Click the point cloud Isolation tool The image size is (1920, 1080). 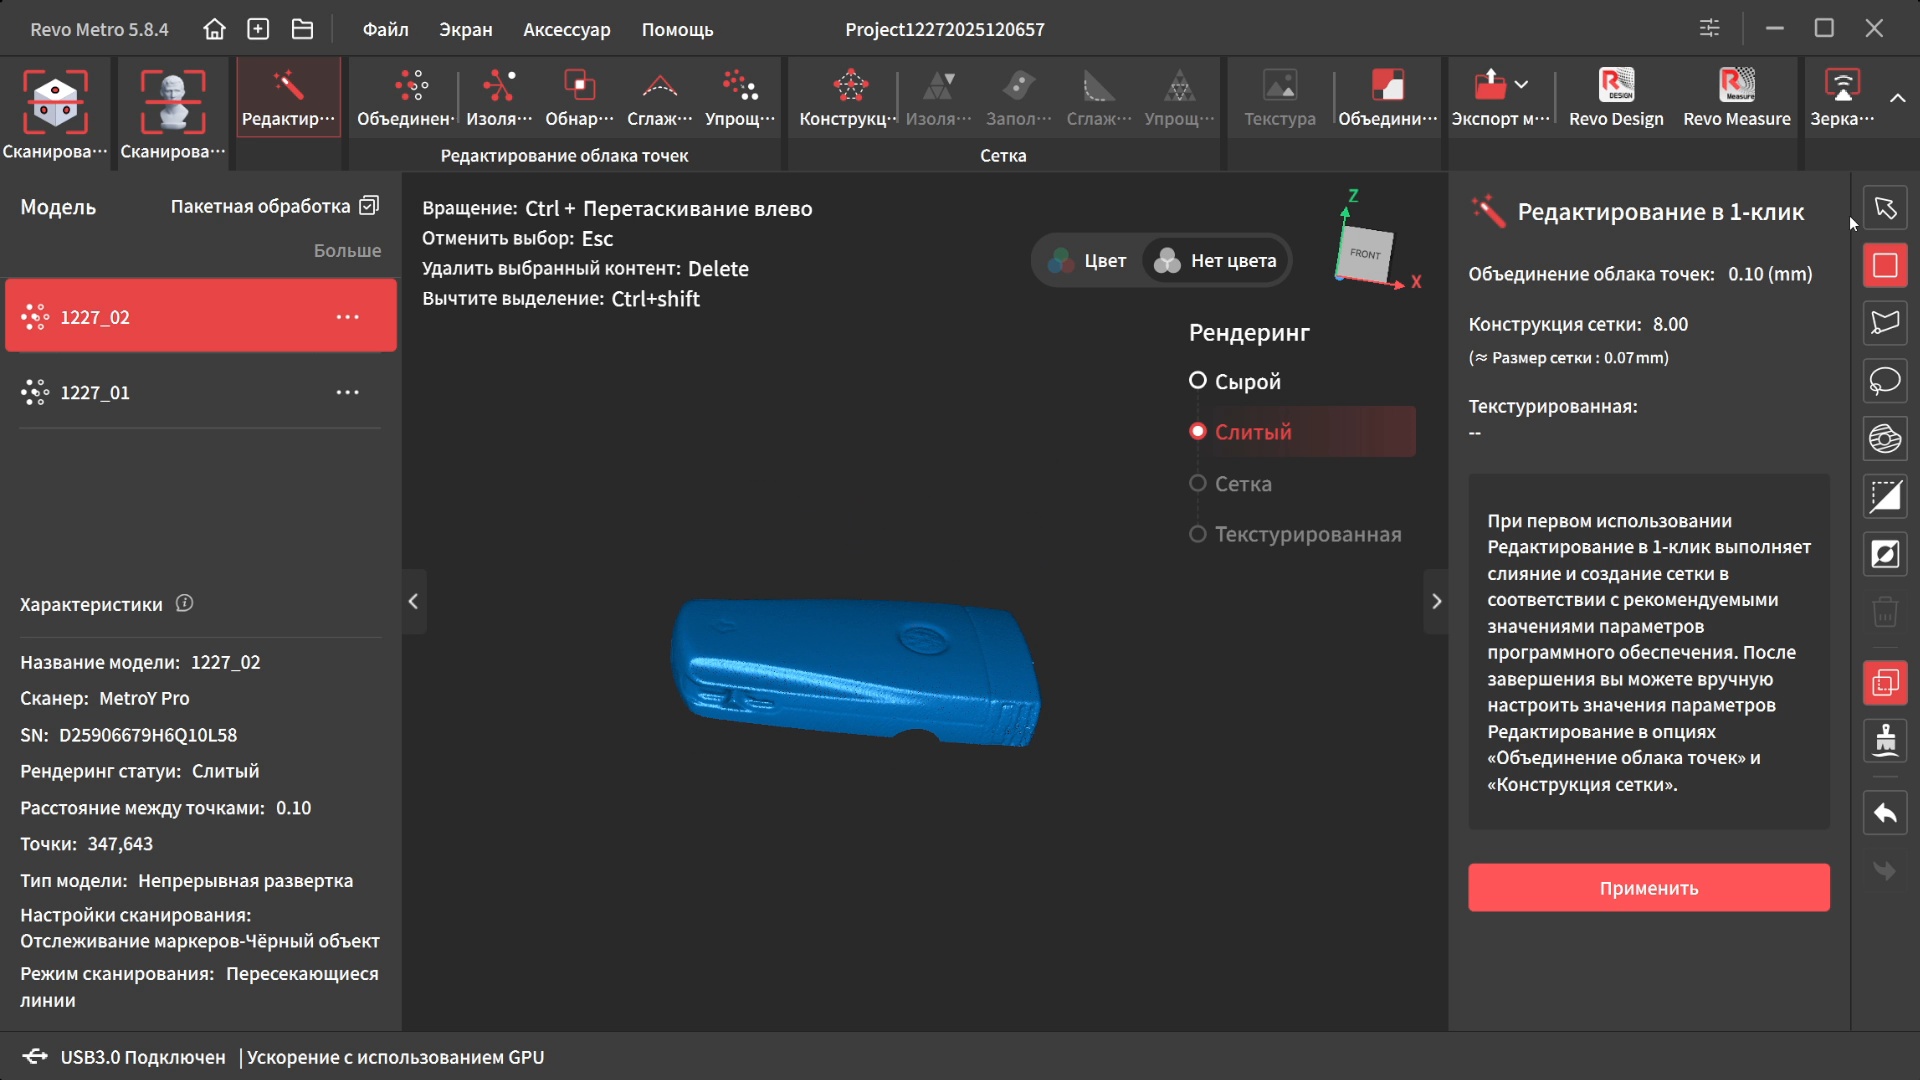tap(499, 98)
